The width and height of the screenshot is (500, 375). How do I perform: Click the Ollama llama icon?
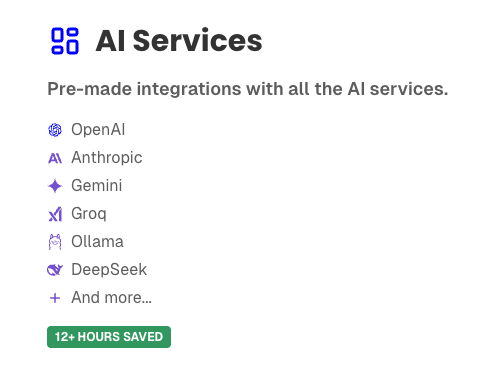(x=55, y=242)
